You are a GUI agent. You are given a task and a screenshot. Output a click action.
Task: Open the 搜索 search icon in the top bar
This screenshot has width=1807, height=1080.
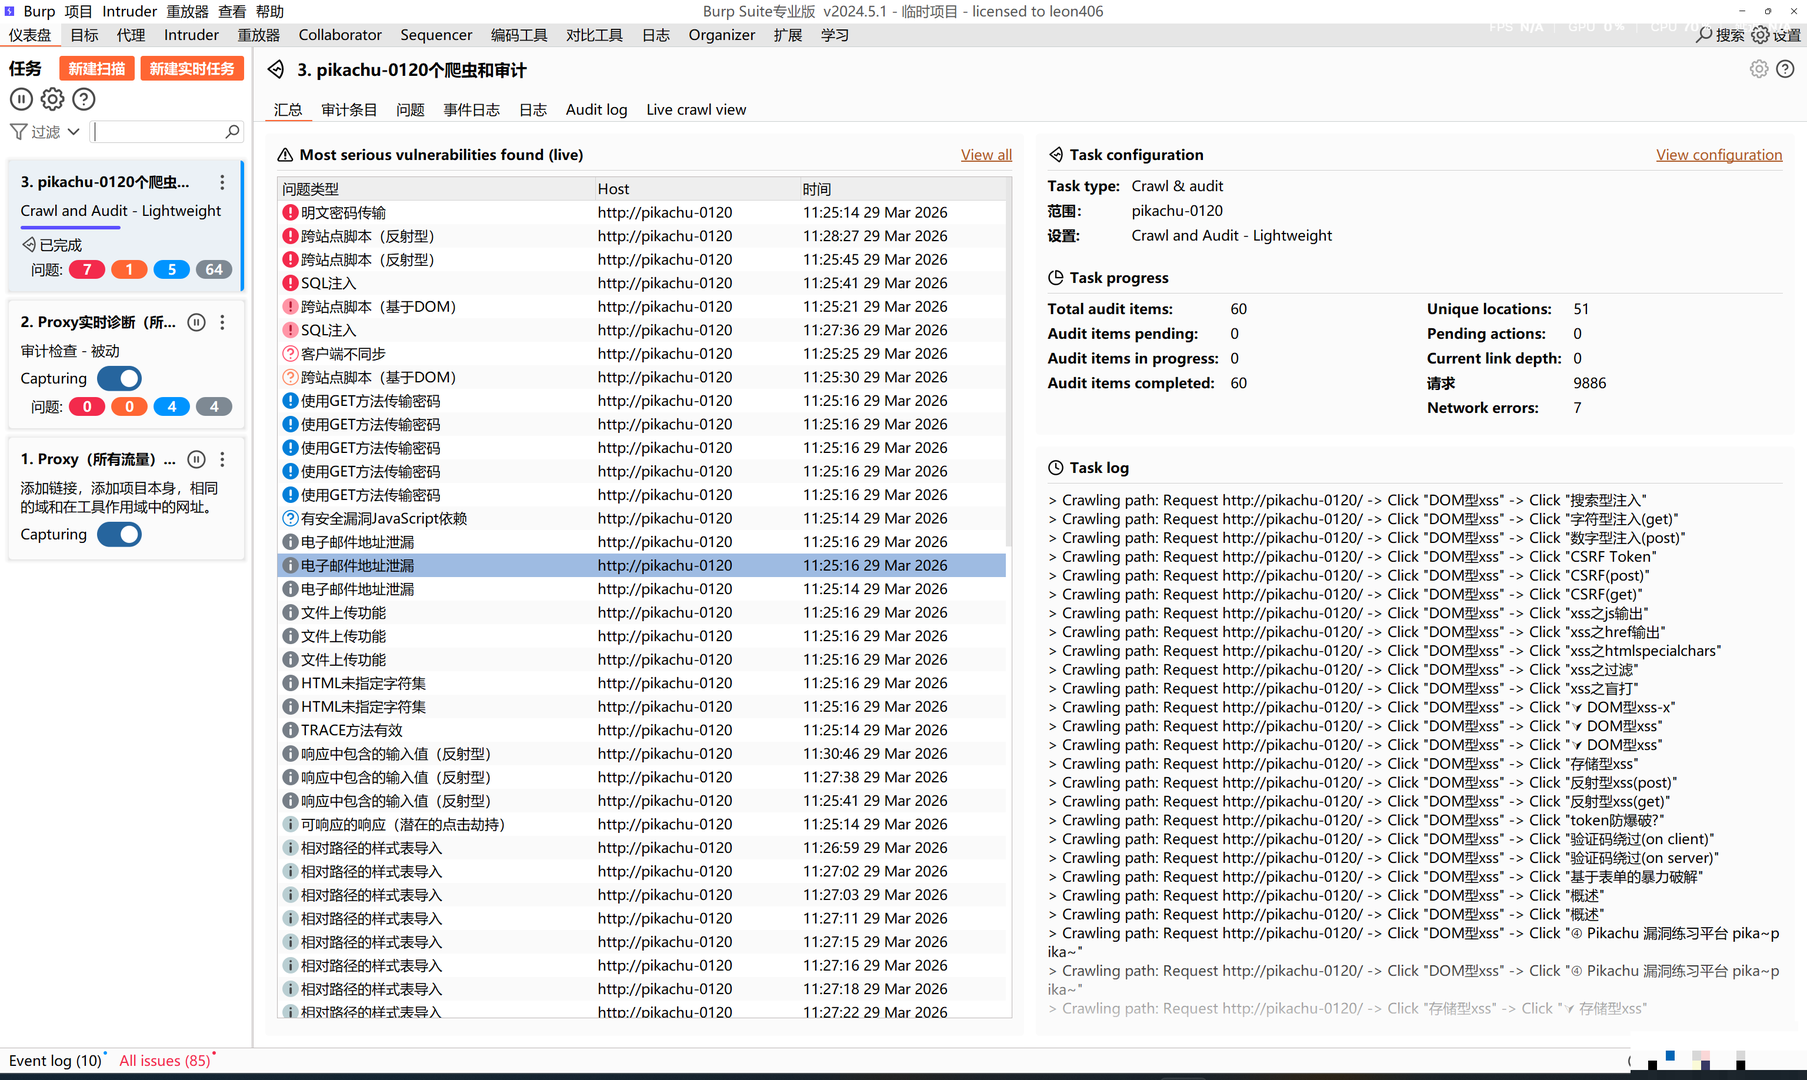pyautogui.click(x=1704, y=35)
